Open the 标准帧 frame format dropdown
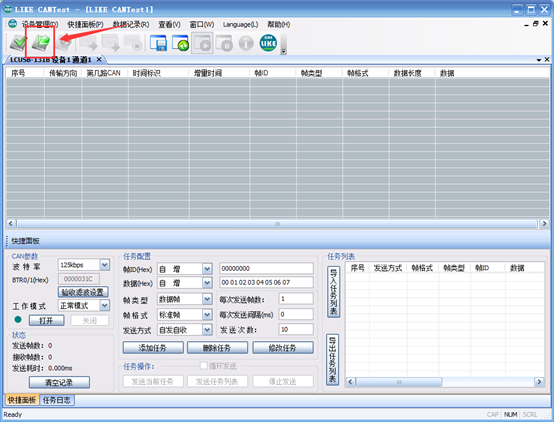The width and height of the screenshot is (554, 422). (x=207, y=314)
